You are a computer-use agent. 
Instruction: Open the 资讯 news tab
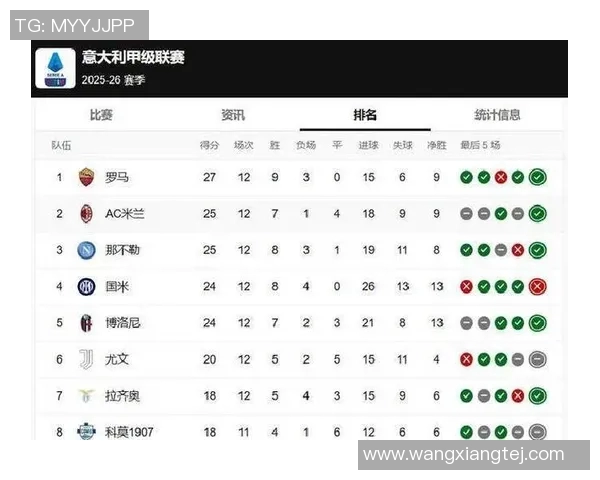point(233,115)
